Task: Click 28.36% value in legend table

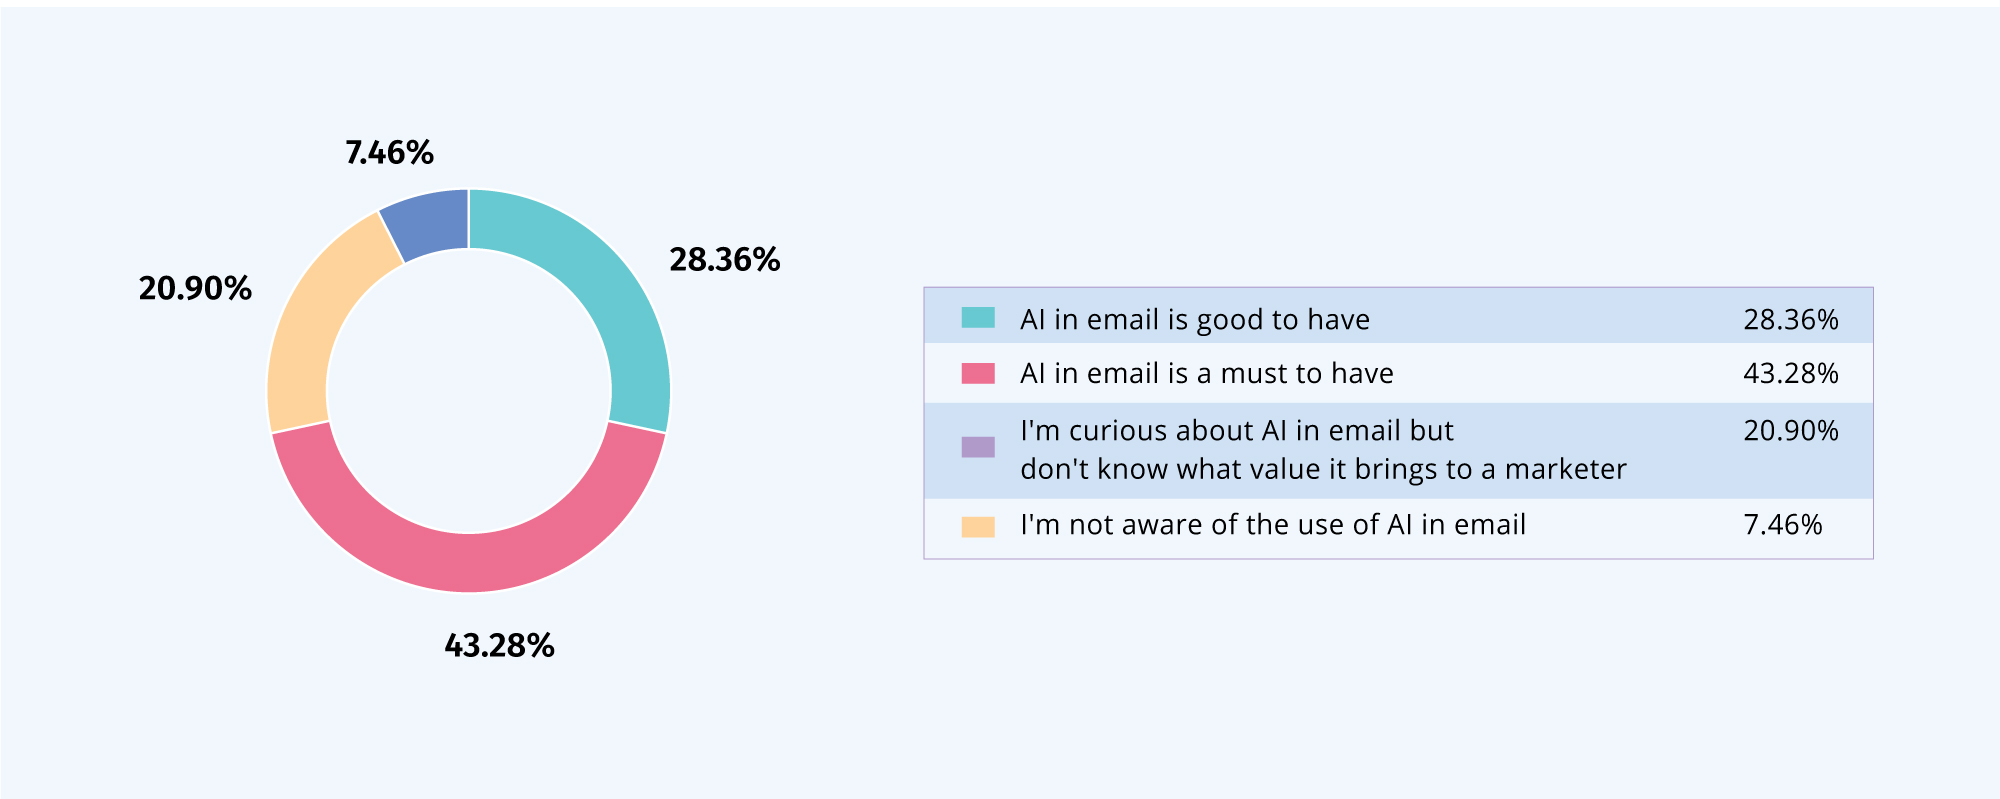Action: pos(1791,319)
